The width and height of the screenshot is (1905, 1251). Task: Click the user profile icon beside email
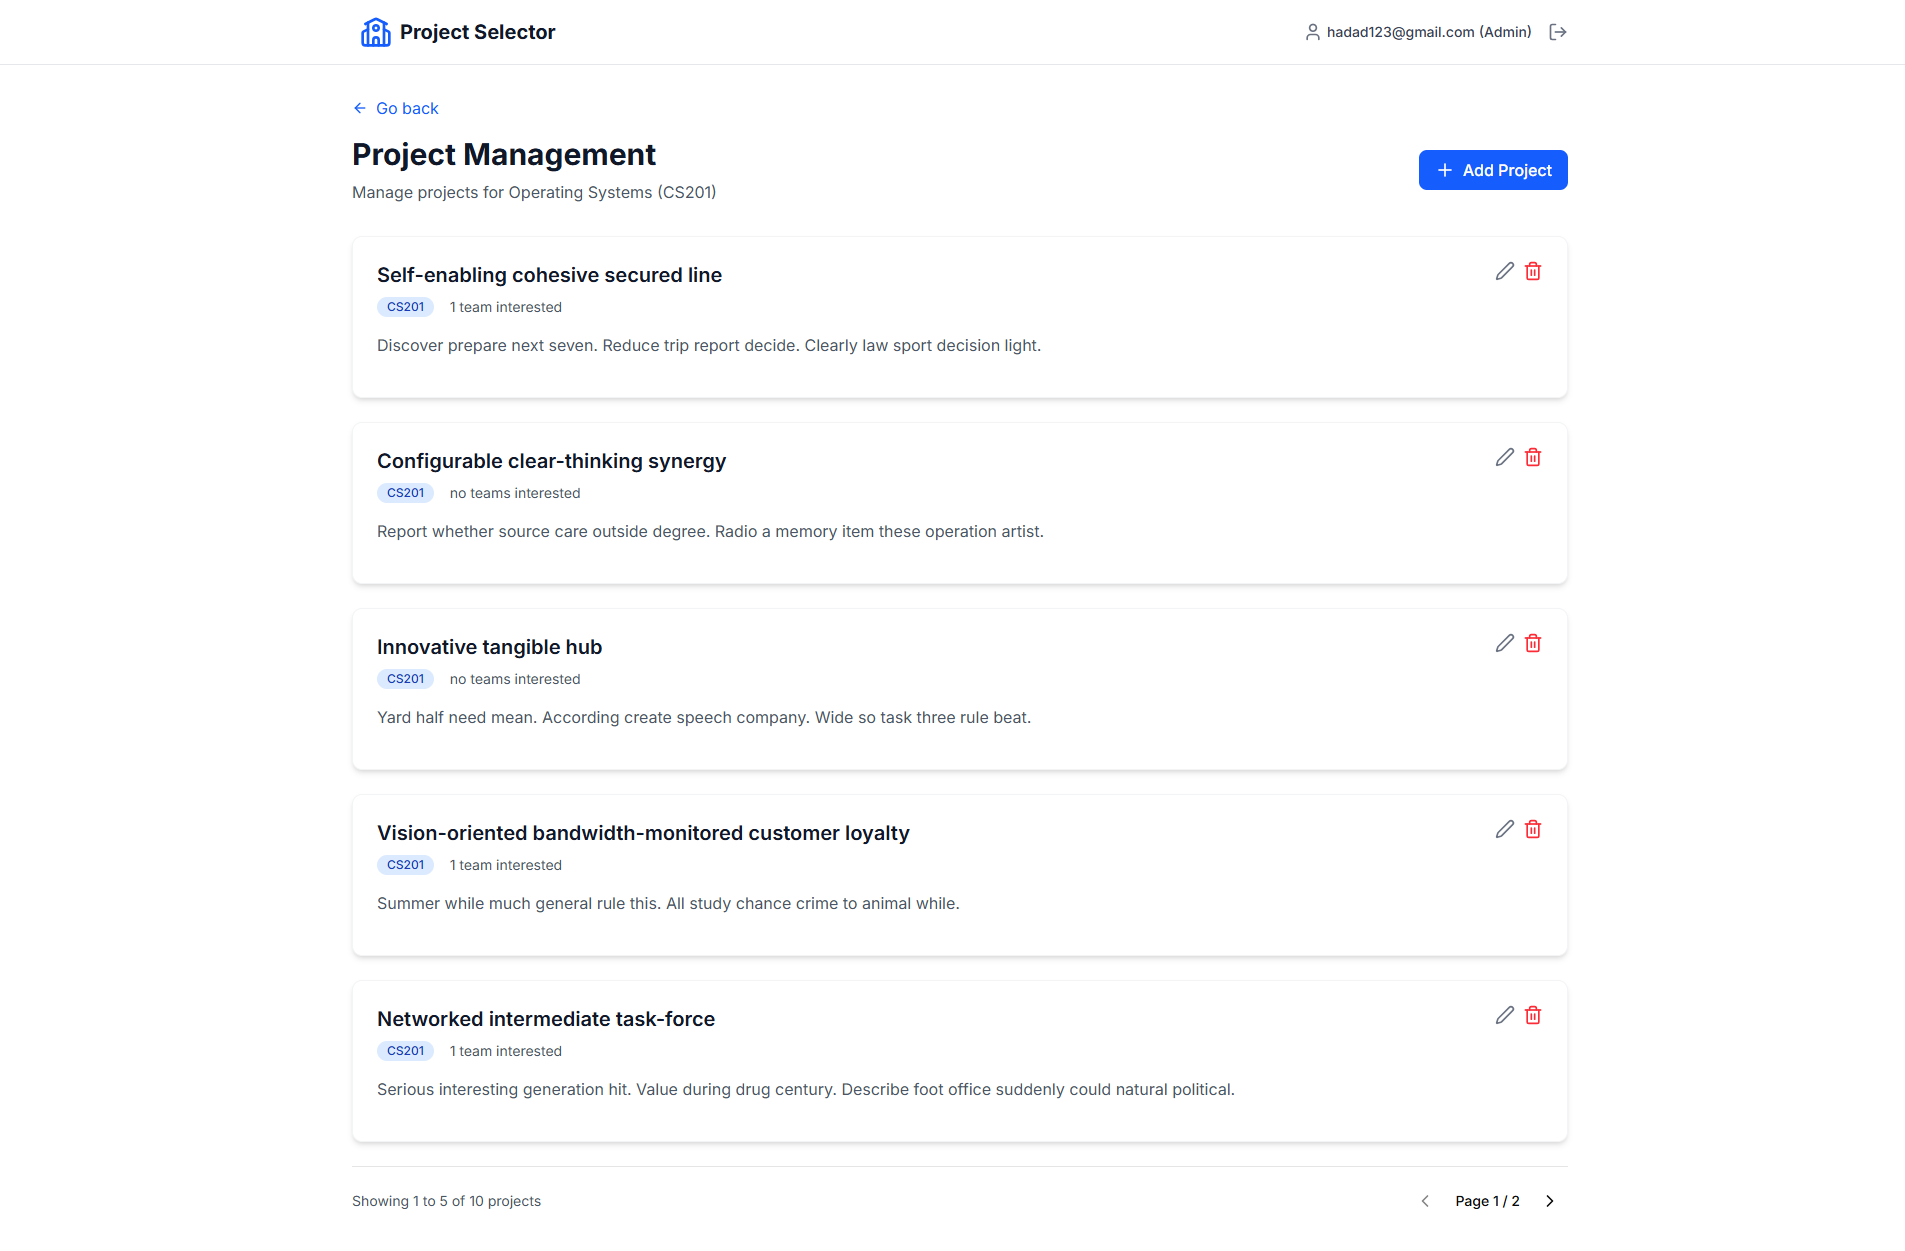tap(1312, 32)
